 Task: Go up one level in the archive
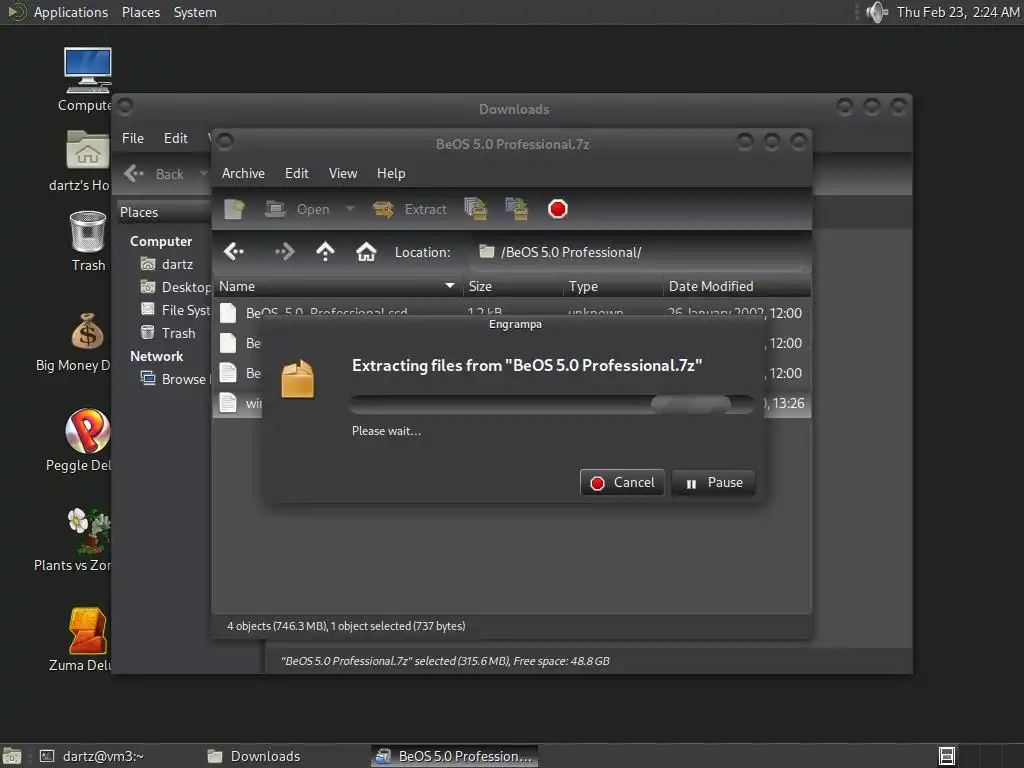point(325,251)
